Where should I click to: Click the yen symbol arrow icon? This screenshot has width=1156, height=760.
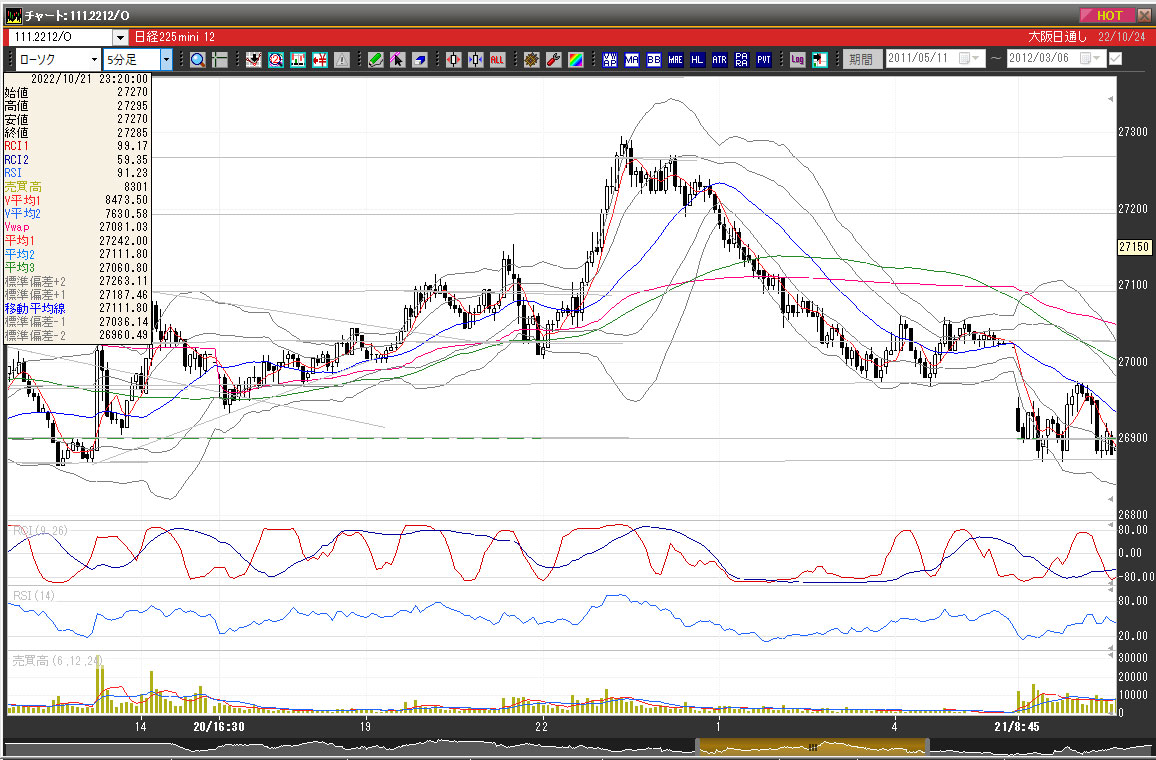pos(319,60)
